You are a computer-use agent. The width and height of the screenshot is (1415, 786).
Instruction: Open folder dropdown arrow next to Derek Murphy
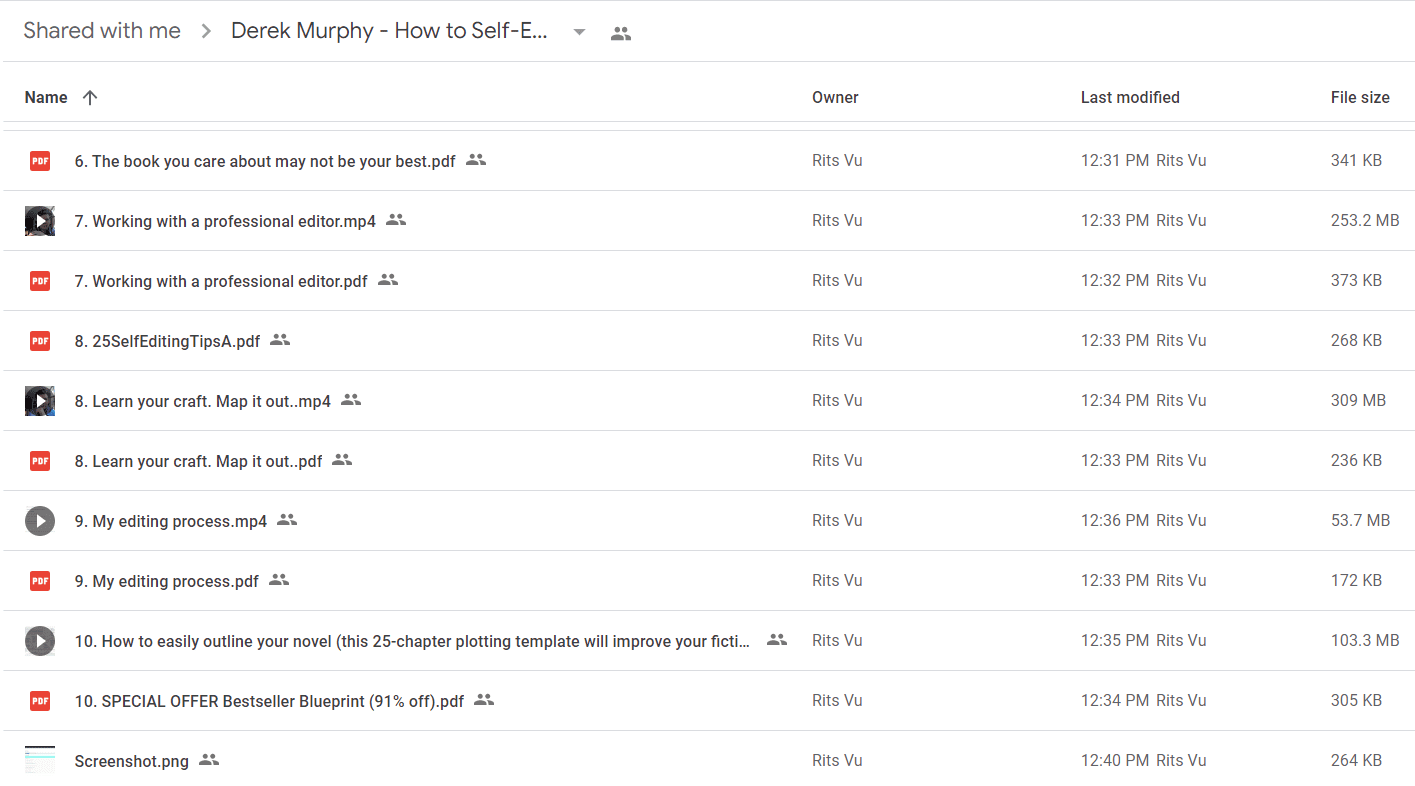pos(579,32)
